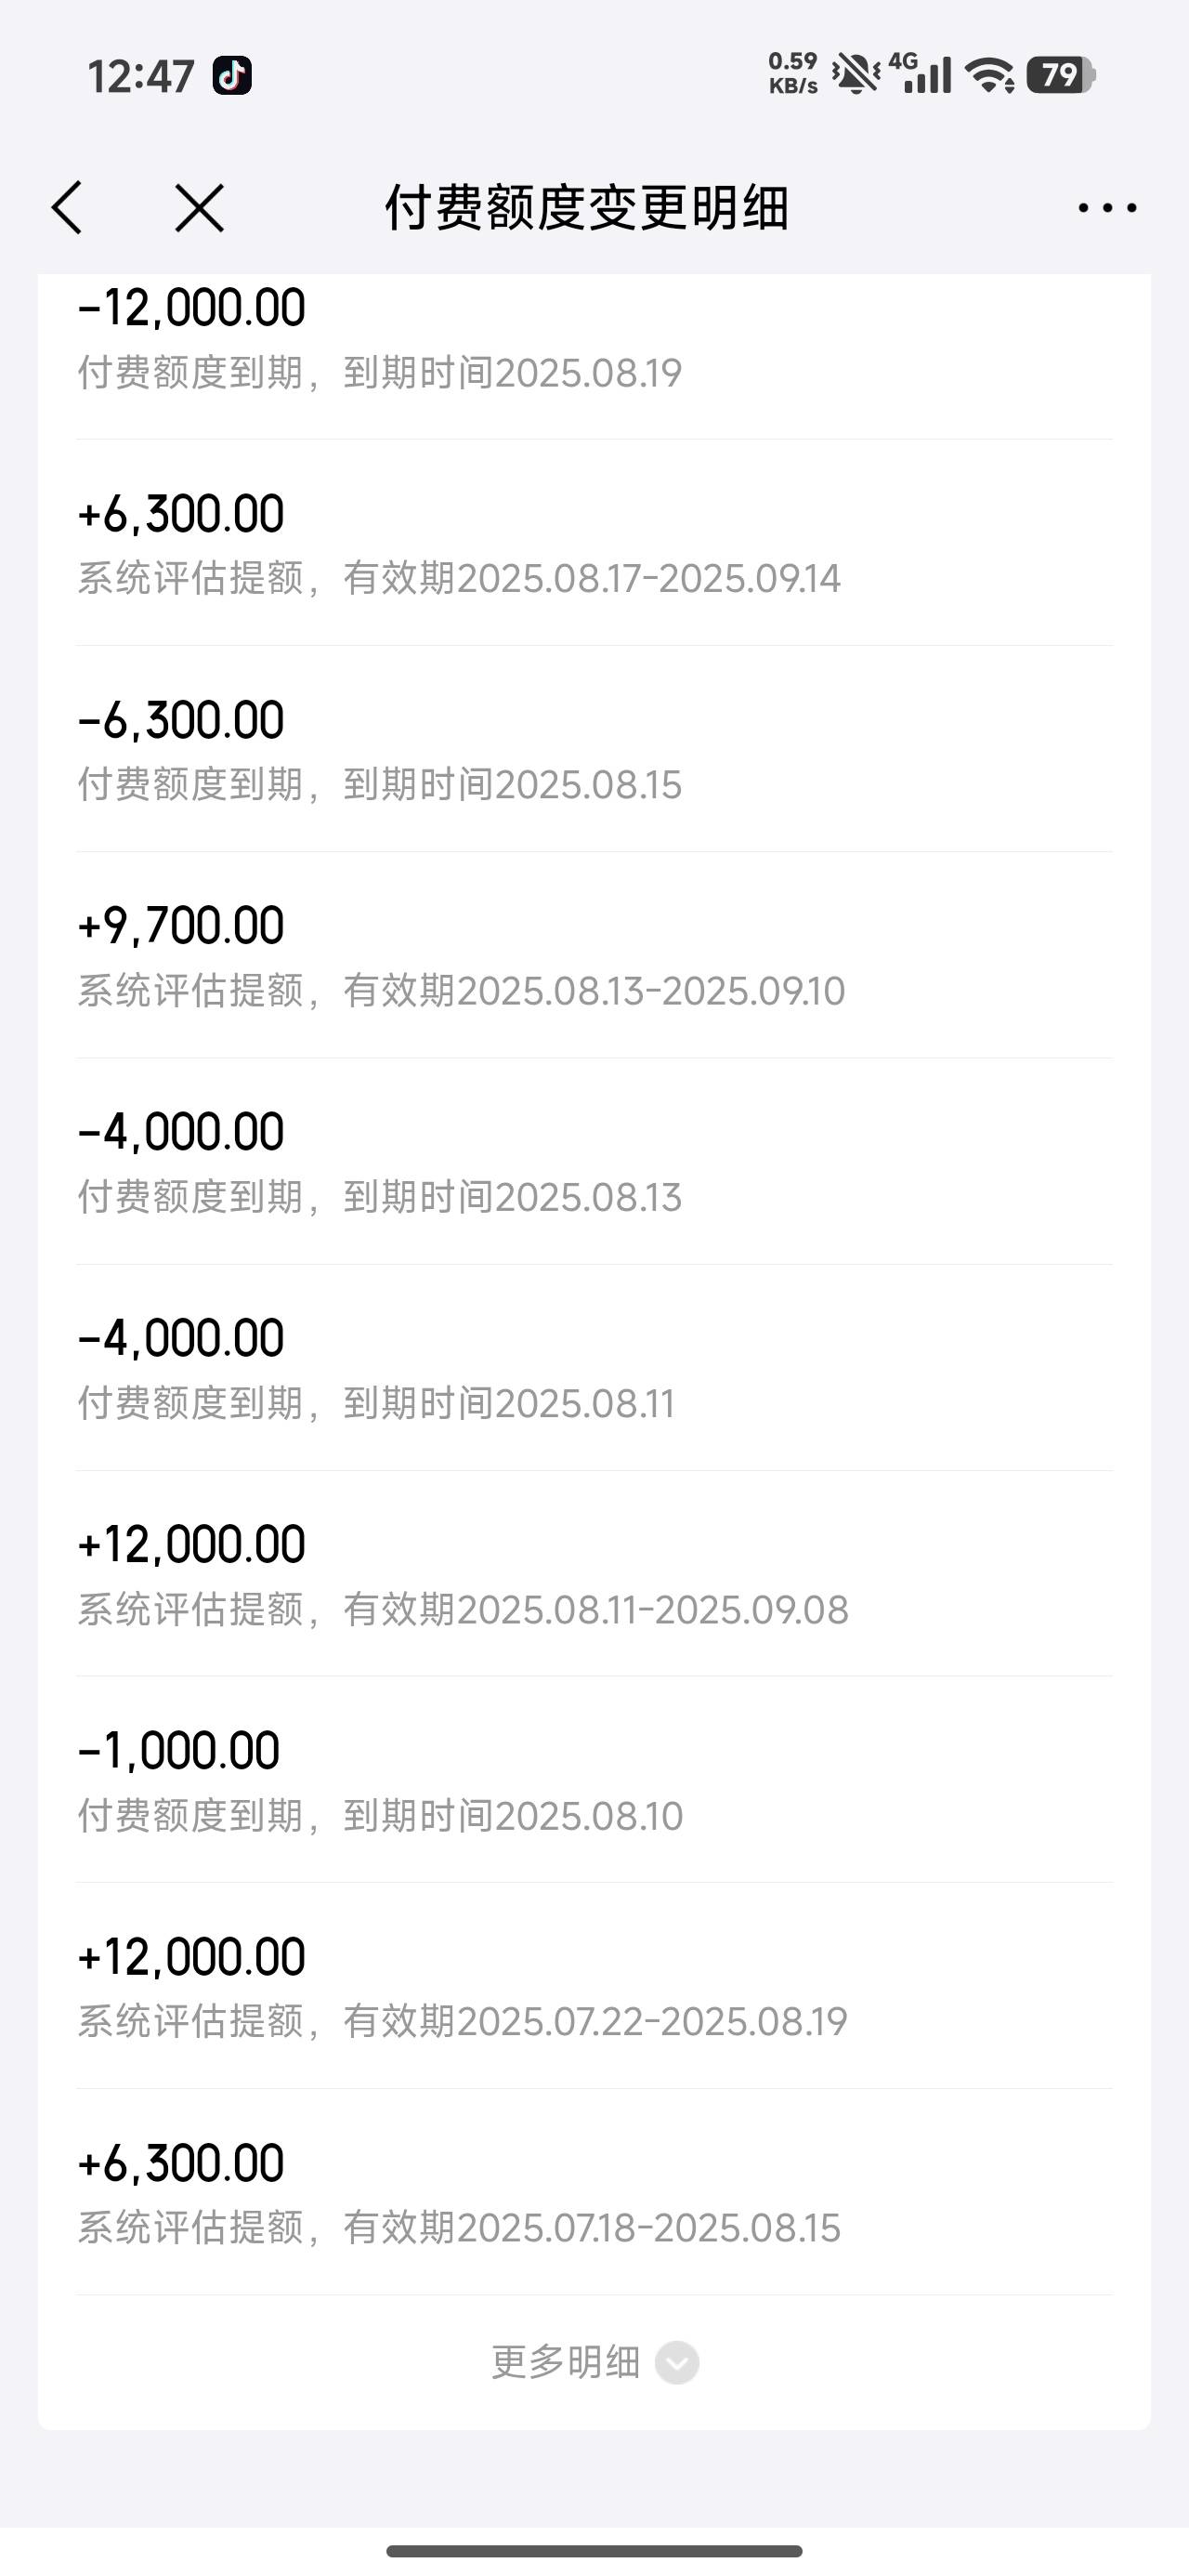This screenshot has height=2576, width=1189.
Task: Tap the TikTok notification icon in status bar
Action: click(x=232, y=76)
